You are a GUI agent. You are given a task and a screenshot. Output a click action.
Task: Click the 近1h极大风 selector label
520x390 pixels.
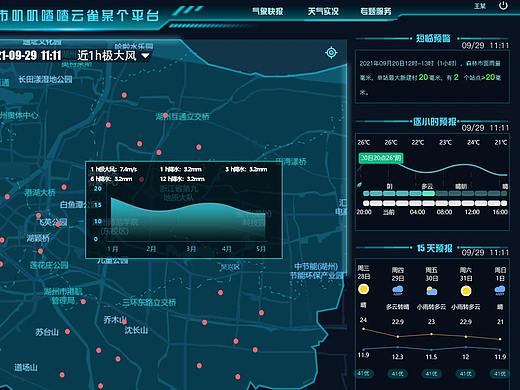click(107, 56)
